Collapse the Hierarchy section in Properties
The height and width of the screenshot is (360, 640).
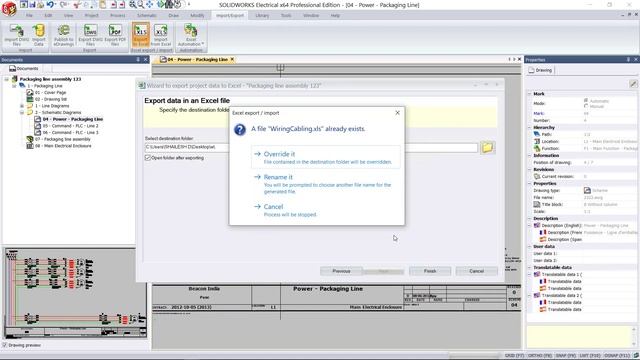tap(530, 127)
